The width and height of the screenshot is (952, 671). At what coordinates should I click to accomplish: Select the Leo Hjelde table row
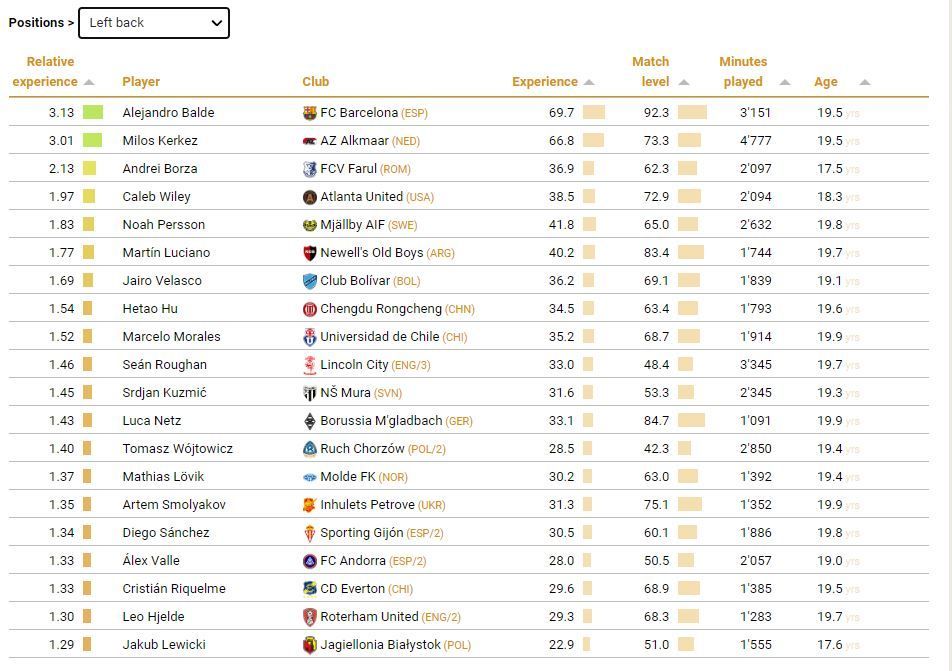pos(469,616)
